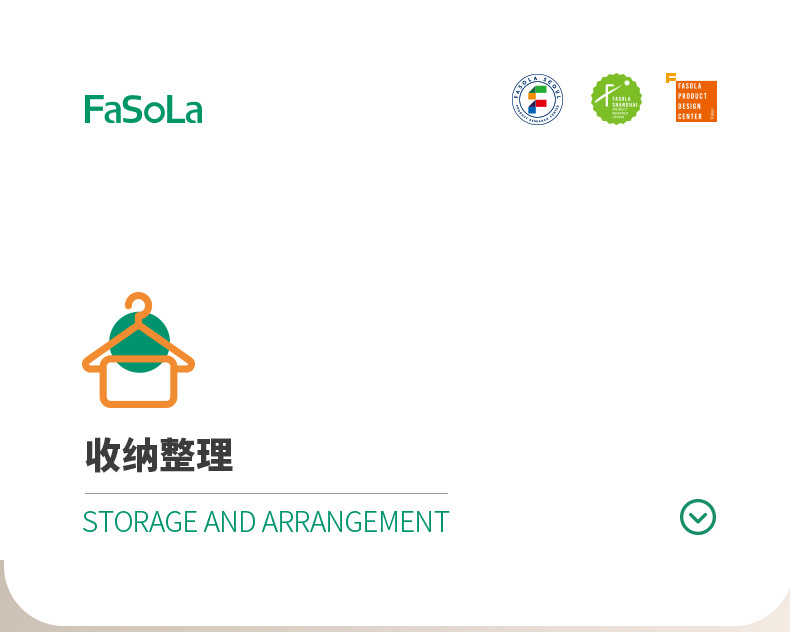Image resolution: width=790 pixels, height=632 pixels.
Task: Click the gray divider line under the heading
Action: pyautogui.click(x=266, y=493)
